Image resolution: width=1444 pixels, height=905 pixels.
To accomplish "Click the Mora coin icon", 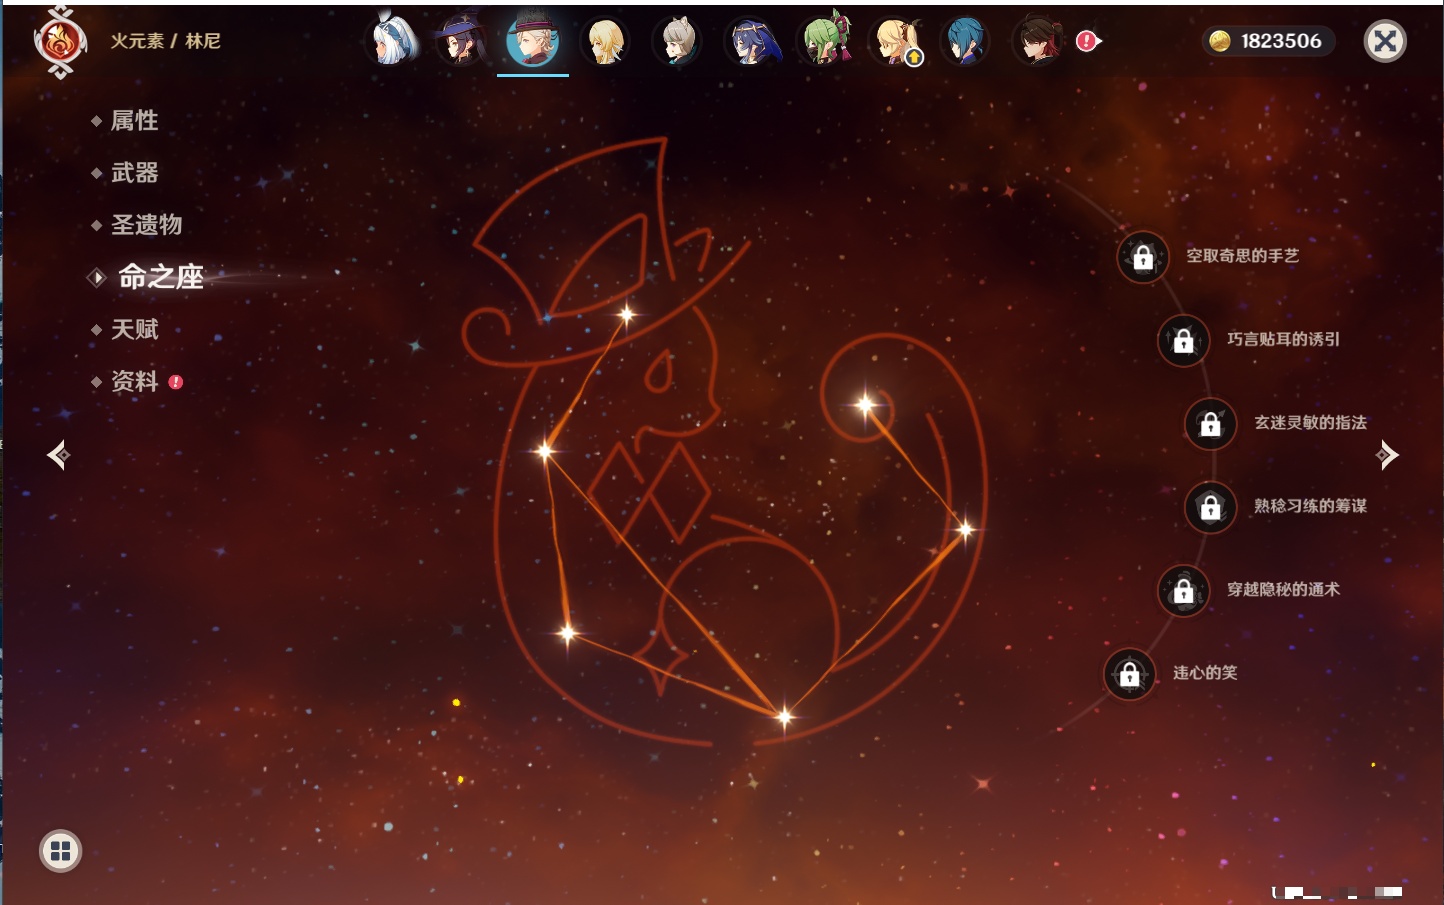I will [1219, 41].
